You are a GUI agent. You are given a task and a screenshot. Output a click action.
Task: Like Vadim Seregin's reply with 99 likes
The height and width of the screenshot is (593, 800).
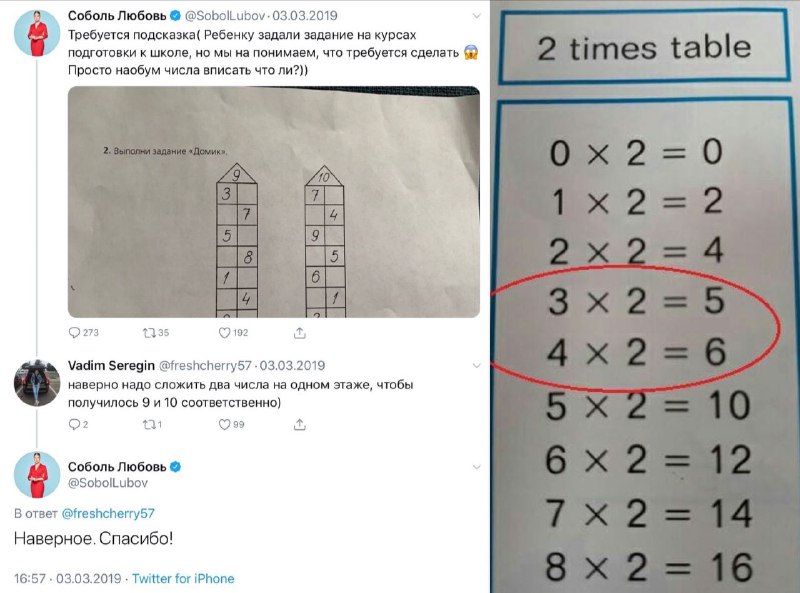tap(225, 424)
